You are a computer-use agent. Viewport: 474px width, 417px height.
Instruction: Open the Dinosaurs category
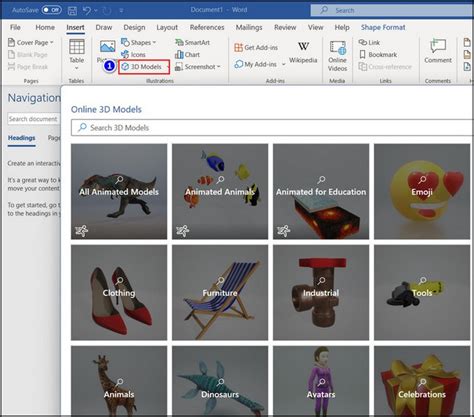220,381
